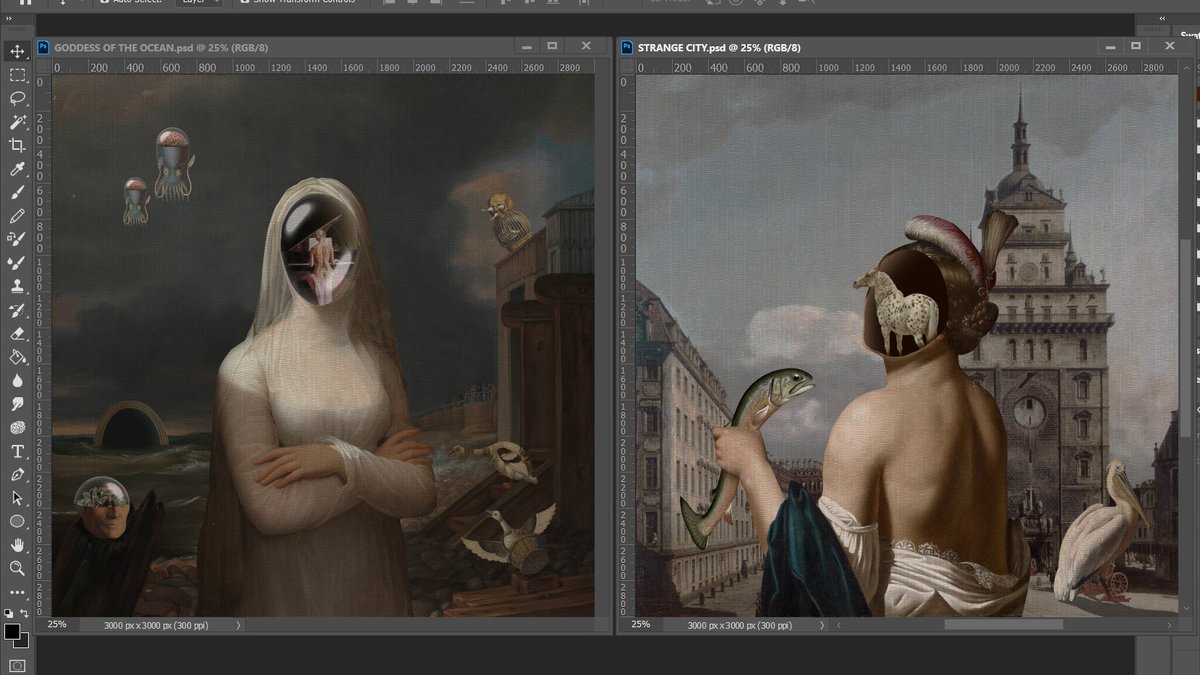The width and height of the screenshot is (1200, 675).
Task: Maximize the GODDESS OF THE OCEAN document window
Action: click(552, 46)
